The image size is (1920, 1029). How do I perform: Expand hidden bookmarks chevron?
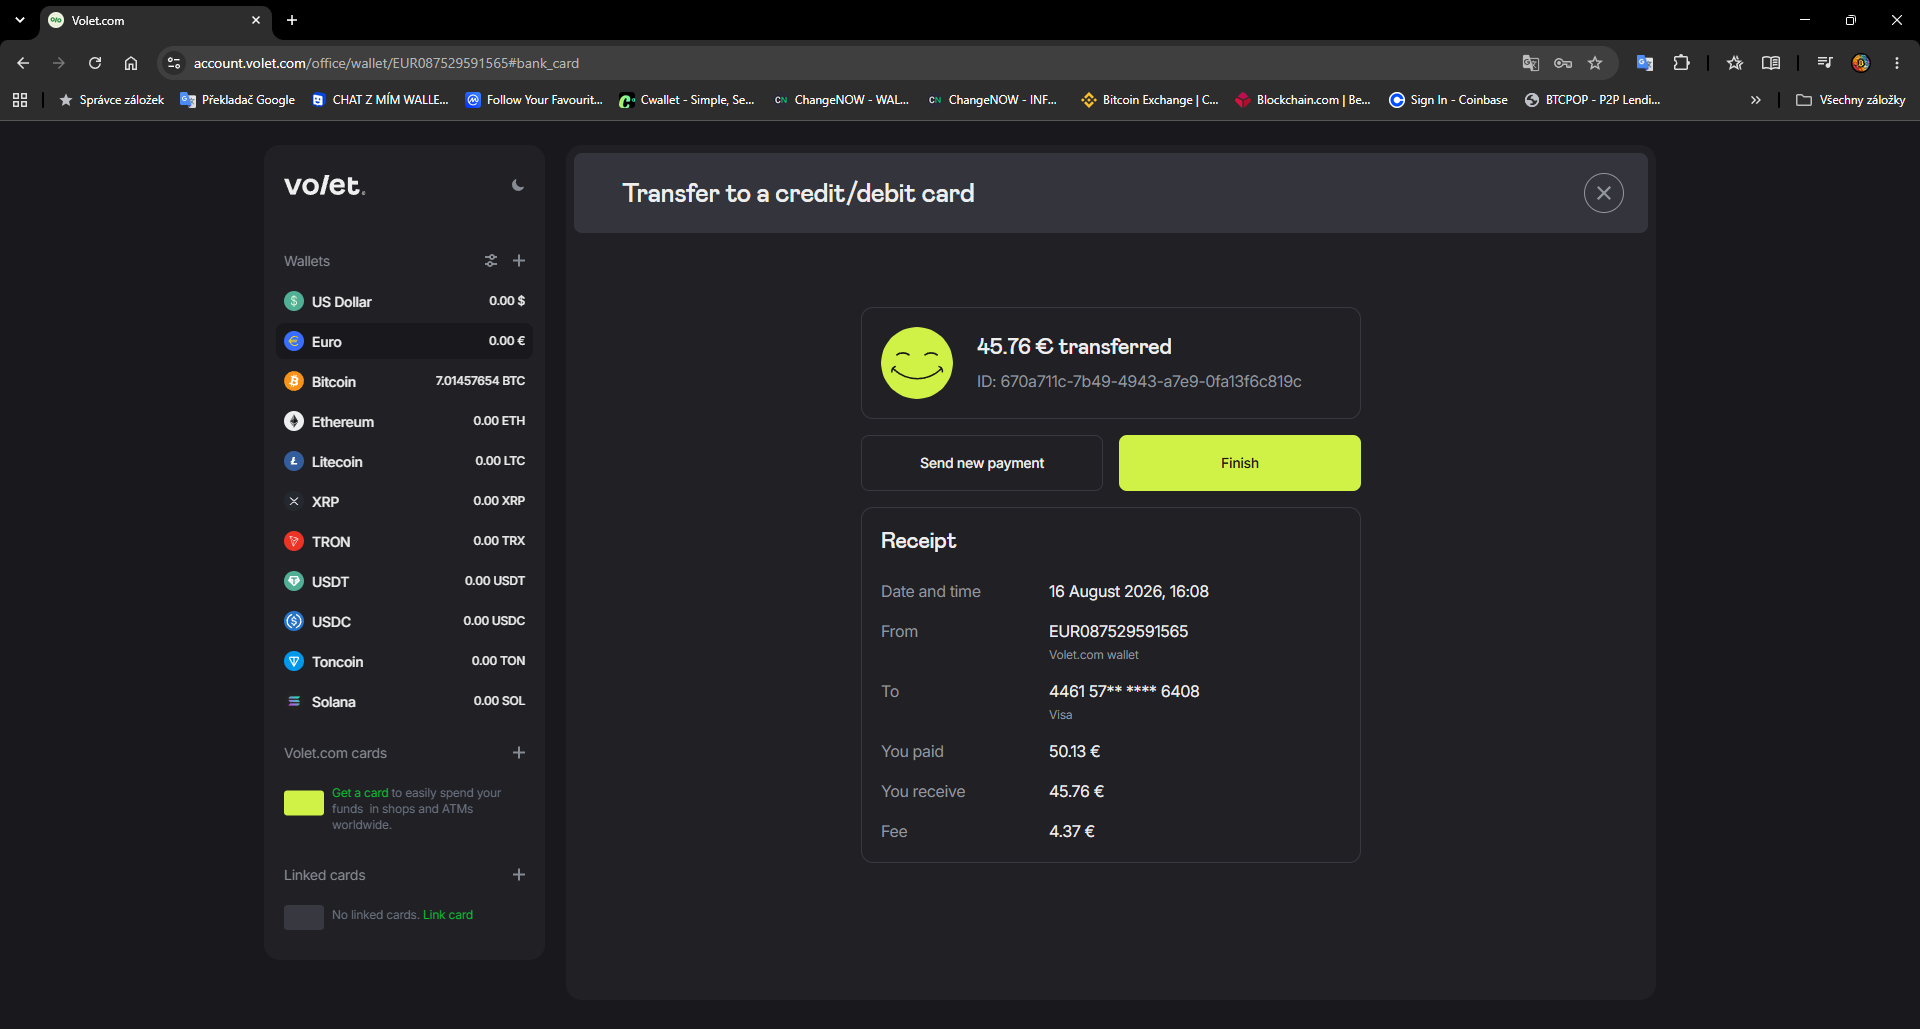click(1755, 100)
